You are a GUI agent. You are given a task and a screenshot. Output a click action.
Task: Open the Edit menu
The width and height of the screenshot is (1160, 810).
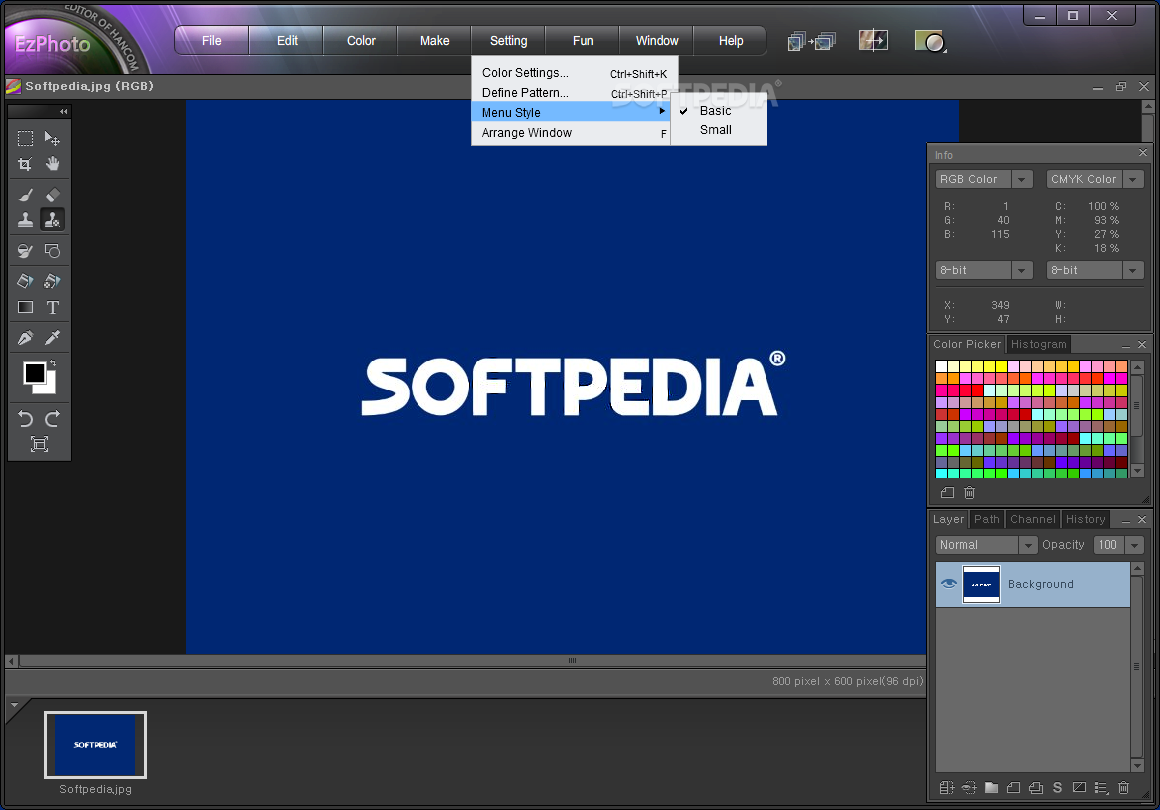click(x=287, y=41)
